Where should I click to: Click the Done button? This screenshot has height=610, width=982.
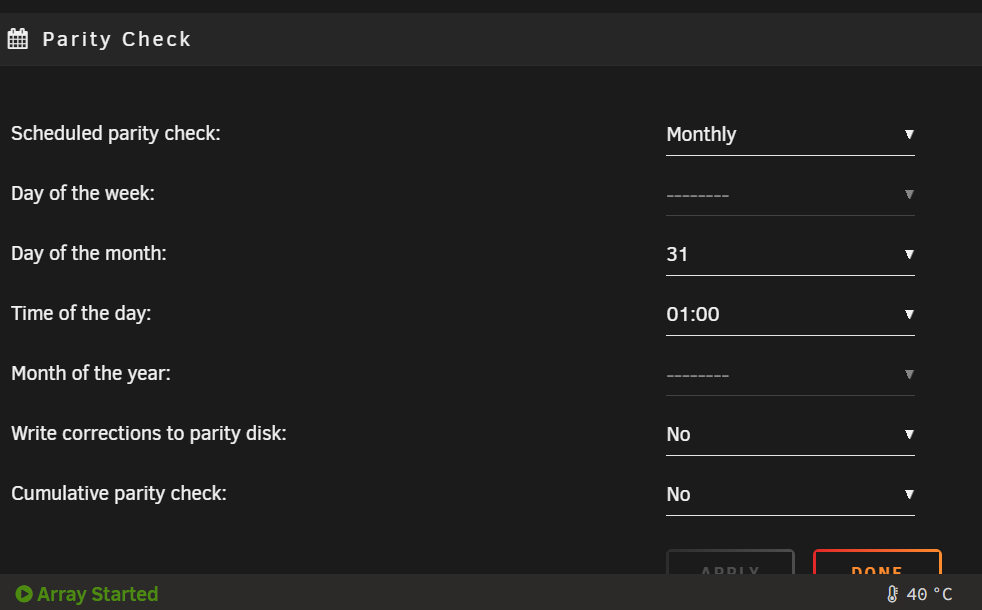point(877,562)
